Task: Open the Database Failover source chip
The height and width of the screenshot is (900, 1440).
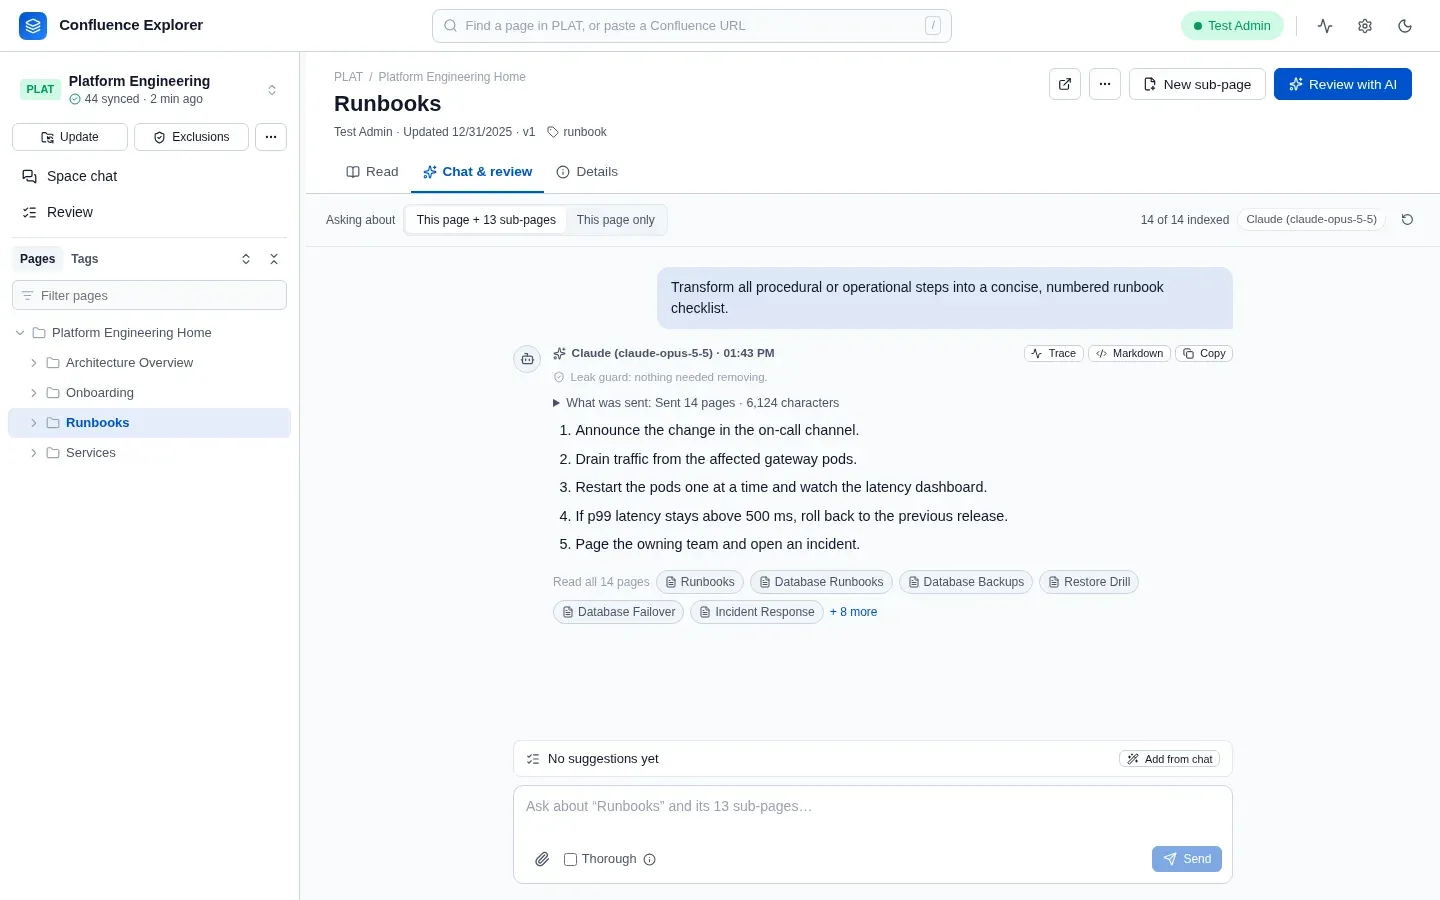Action: (x=618, y=612)
